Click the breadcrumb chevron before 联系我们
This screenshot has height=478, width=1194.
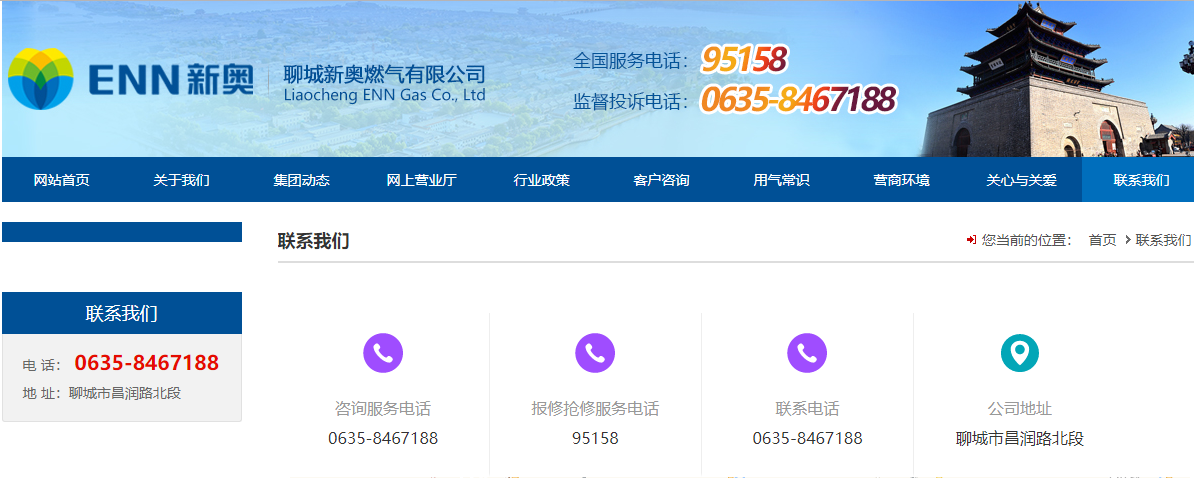pyautogui.click(x=1128, y=240)
